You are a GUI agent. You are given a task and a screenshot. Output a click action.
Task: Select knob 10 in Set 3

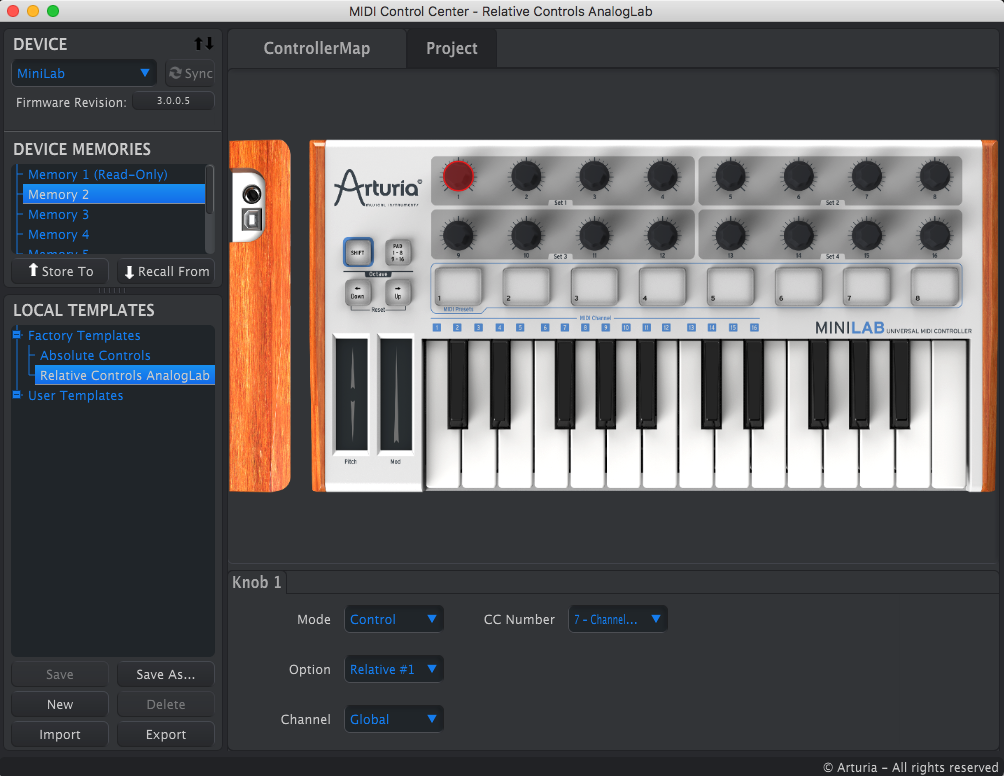[x=526, y=234]
